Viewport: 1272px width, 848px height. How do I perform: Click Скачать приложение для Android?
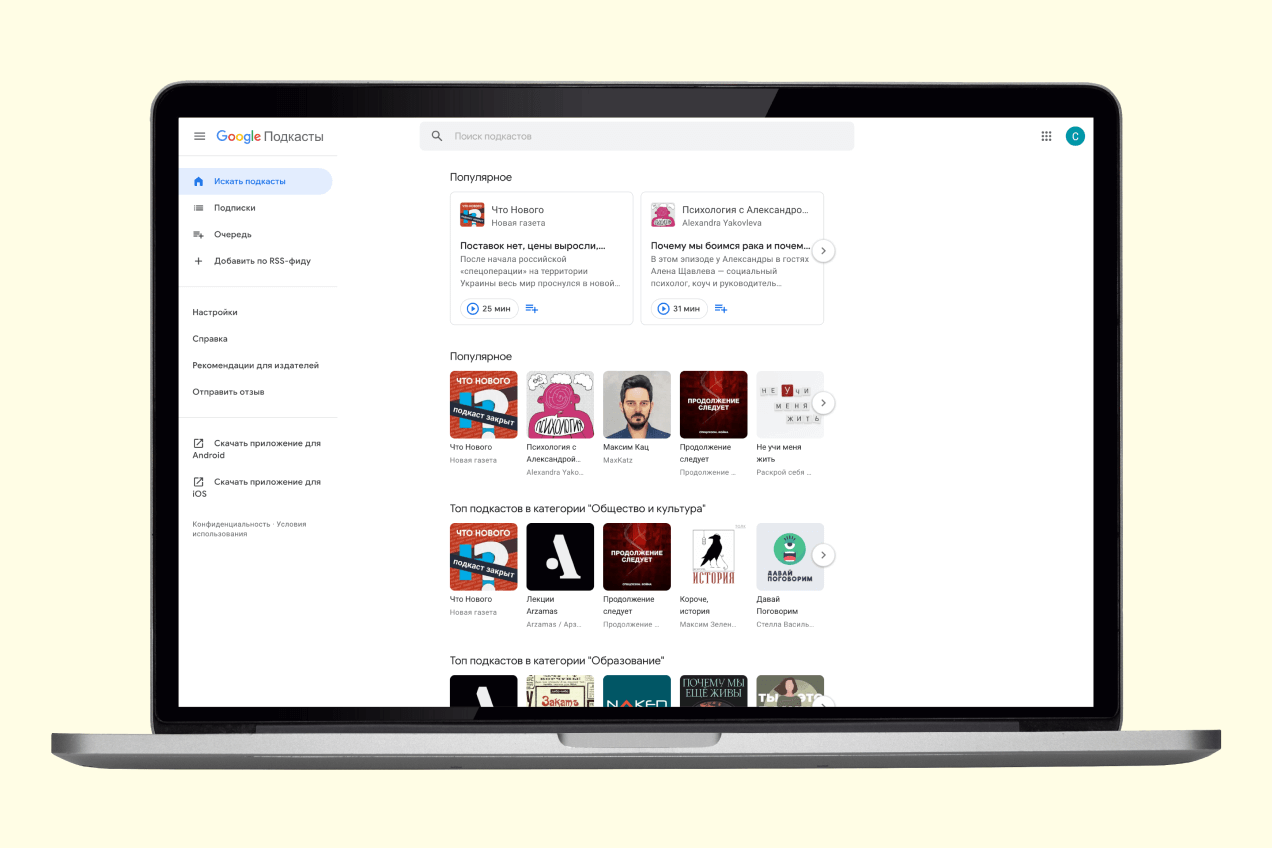257,449
